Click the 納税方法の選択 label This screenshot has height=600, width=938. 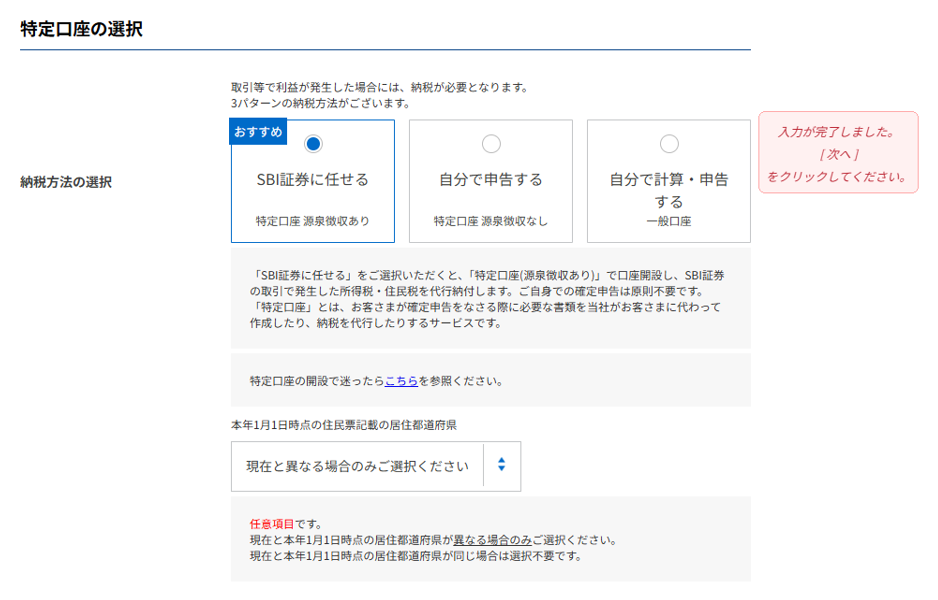66,182
